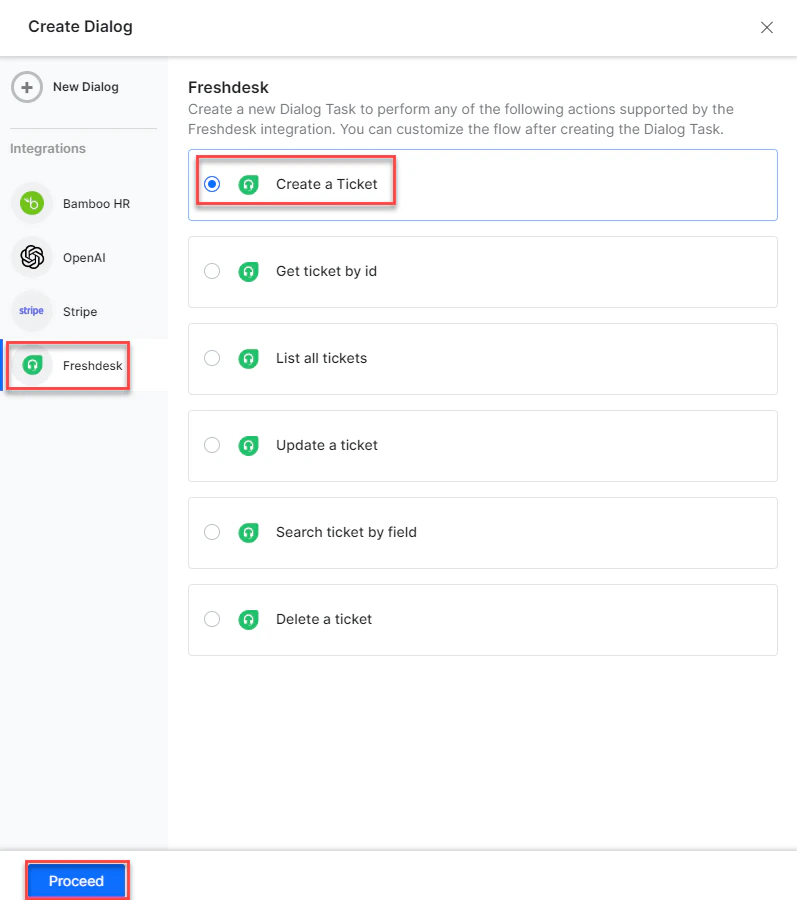
Task: Click the Bamboo HR integration icon
Action: pyautogui.click(x=30, y=203)
